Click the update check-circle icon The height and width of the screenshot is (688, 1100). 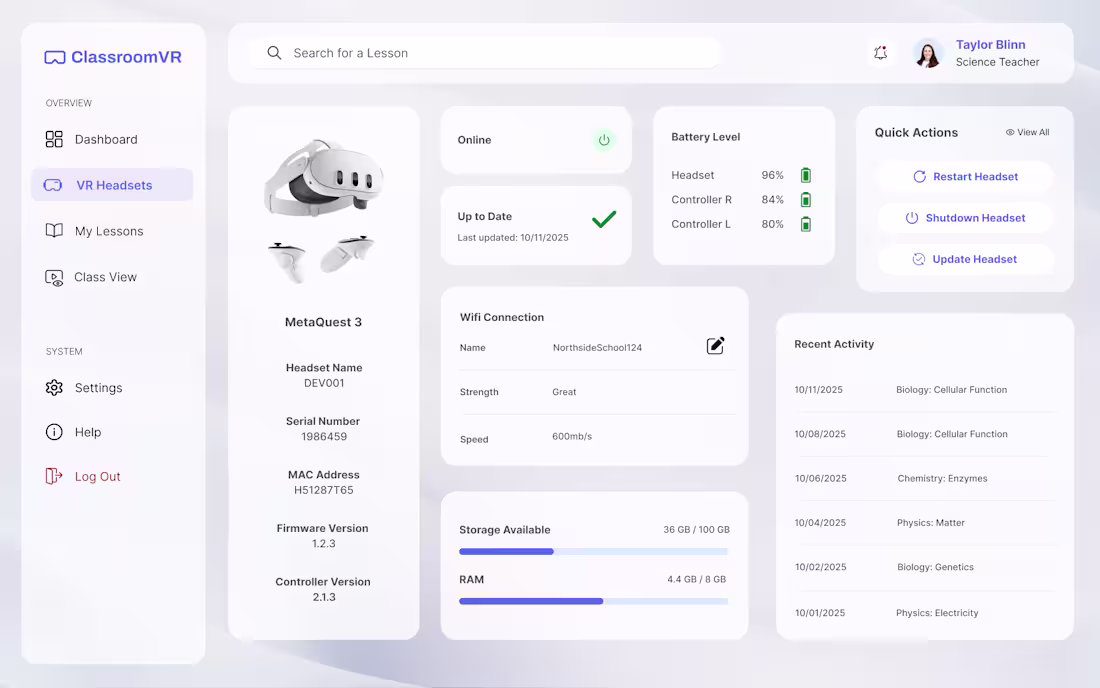pyautogui.click(x=918, y=259)
